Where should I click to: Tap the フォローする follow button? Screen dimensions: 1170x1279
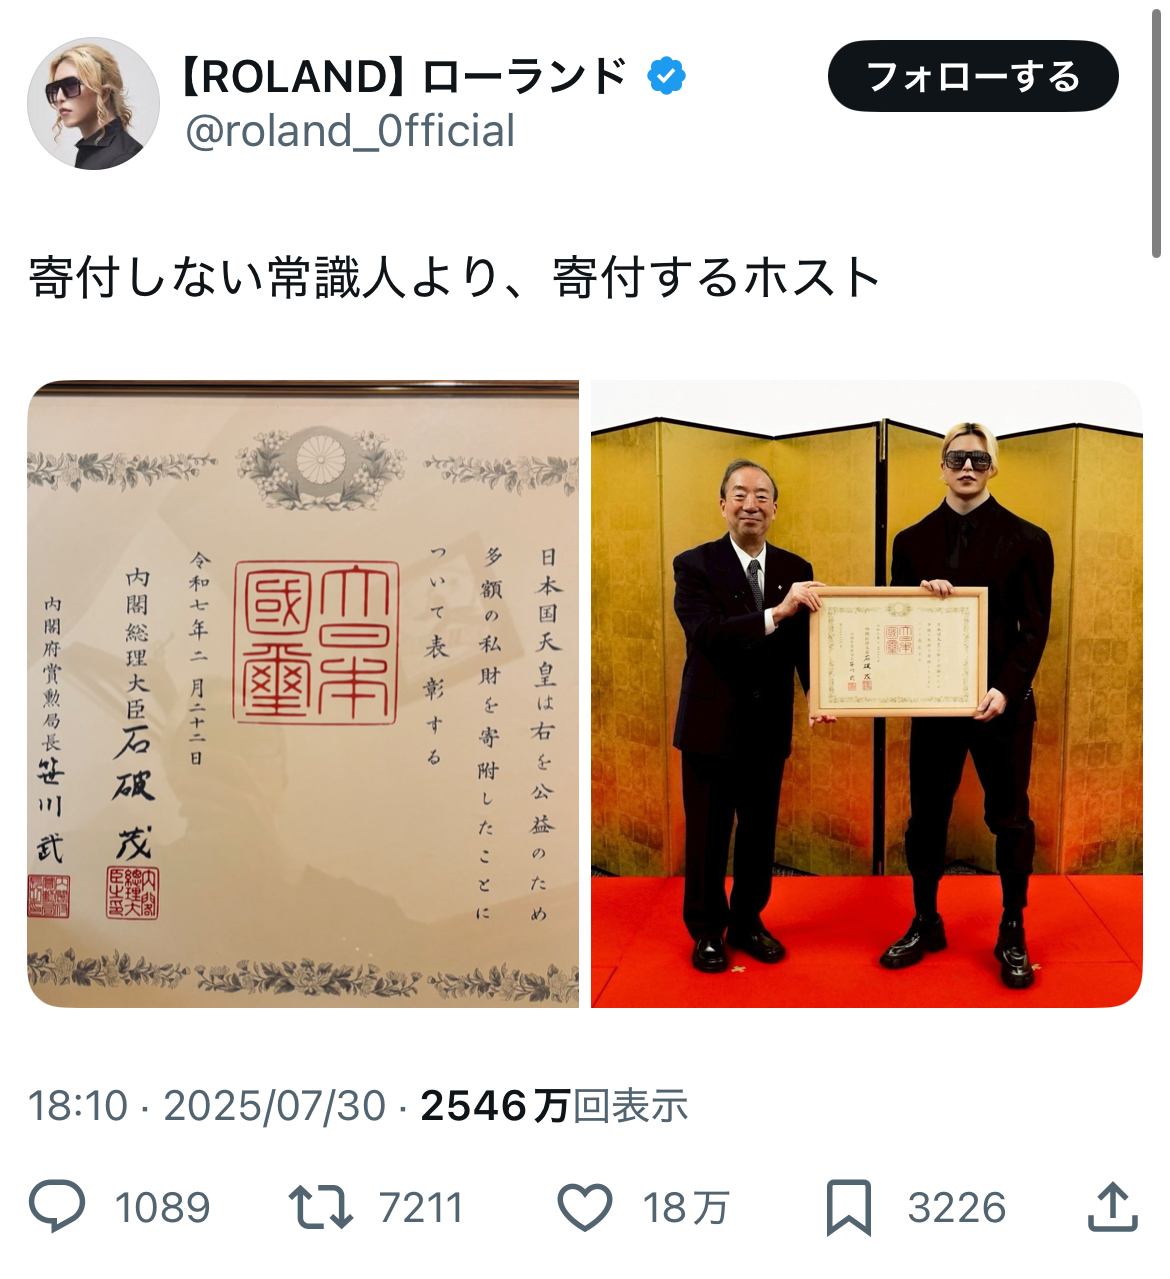pos(973,76)
